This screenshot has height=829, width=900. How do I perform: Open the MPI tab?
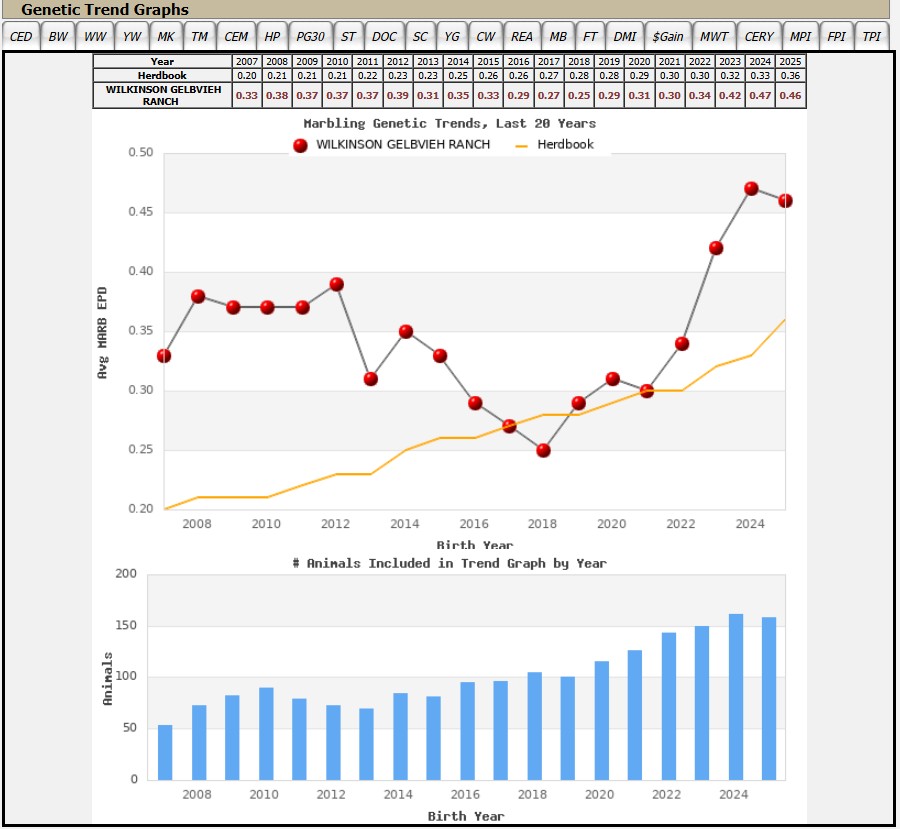(x=800, y=36)
